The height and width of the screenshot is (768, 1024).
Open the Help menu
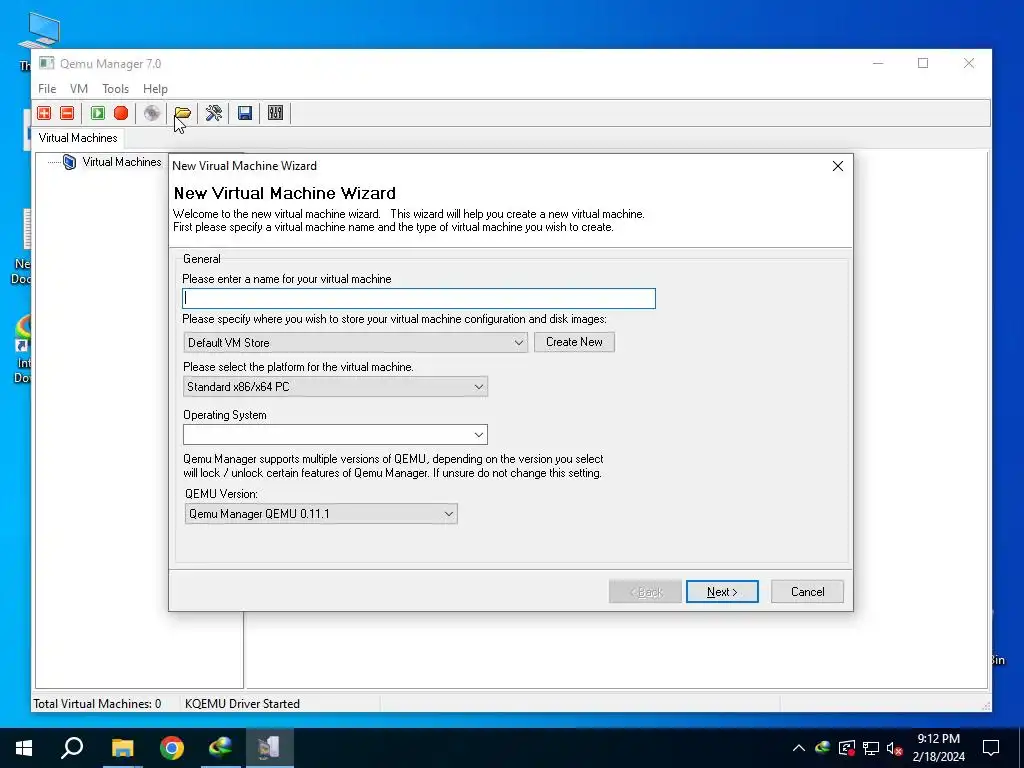coord(155,89)
